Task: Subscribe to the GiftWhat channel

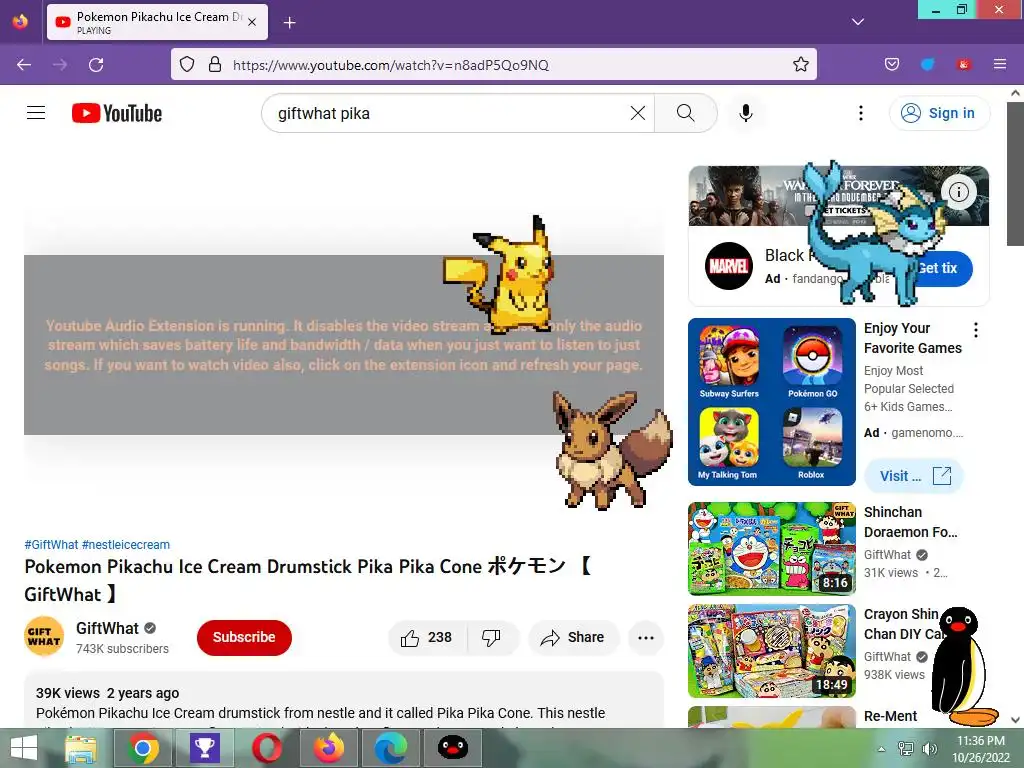Action: tap(244, 637)
